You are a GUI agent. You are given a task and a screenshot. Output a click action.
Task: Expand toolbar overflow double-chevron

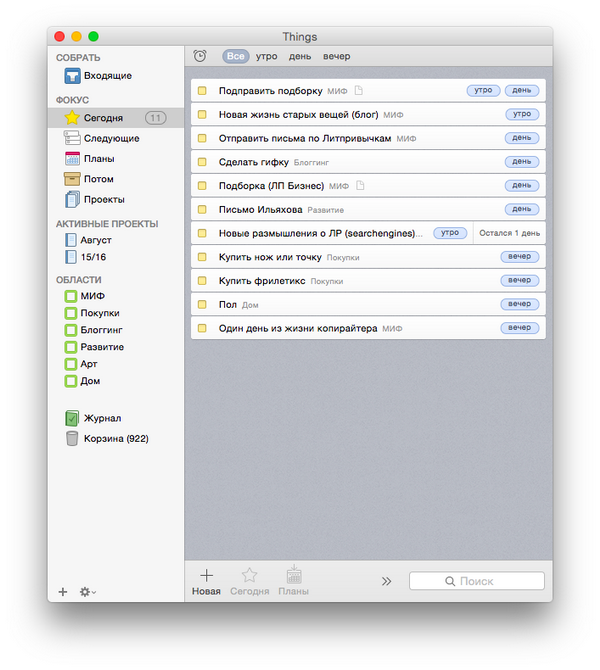(386, 581)
